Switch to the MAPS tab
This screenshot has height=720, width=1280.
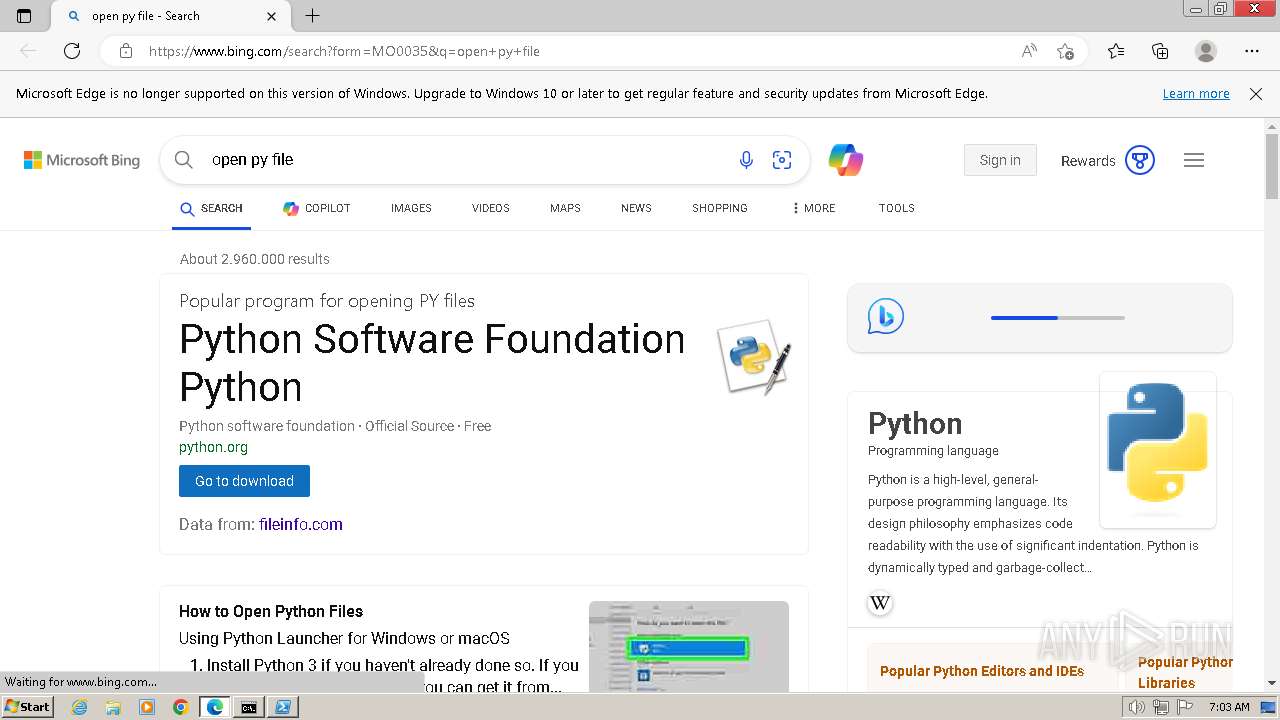565,208
